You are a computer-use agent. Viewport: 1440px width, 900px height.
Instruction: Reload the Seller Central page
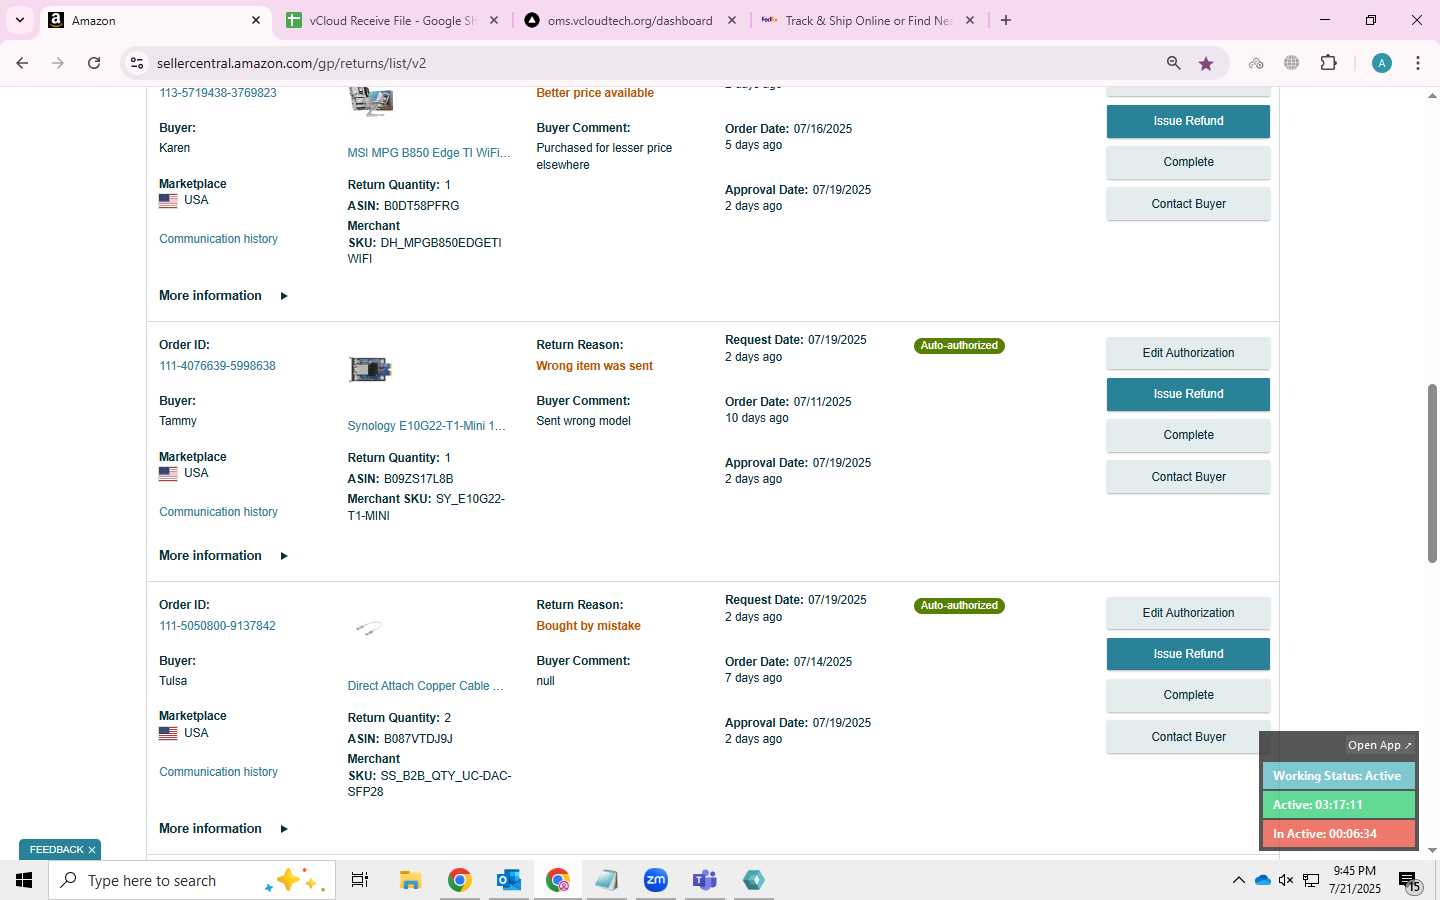point(94,63)
